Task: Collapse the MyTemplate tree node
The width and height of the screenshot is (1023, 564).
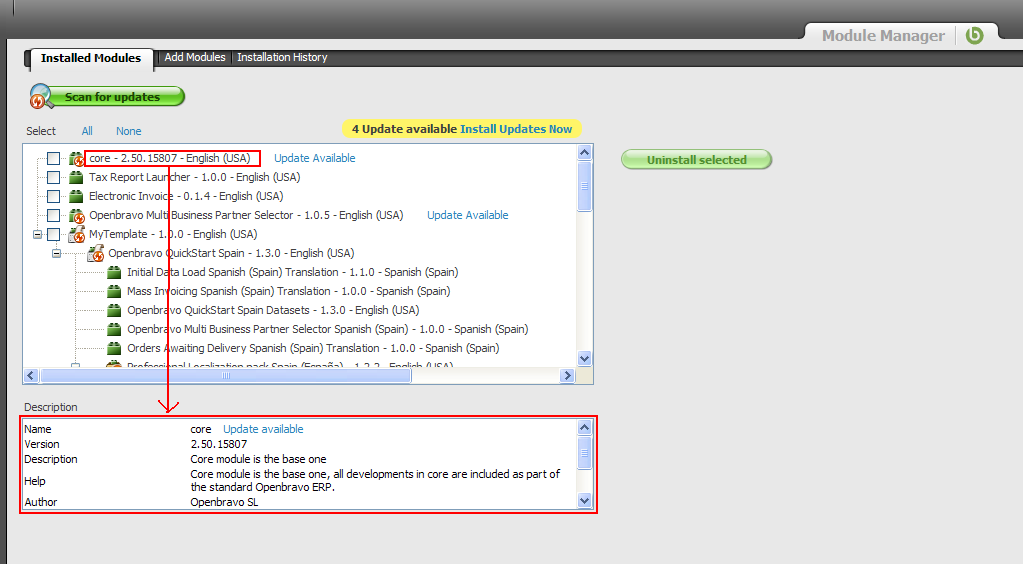Action: (x=37, y=234)
